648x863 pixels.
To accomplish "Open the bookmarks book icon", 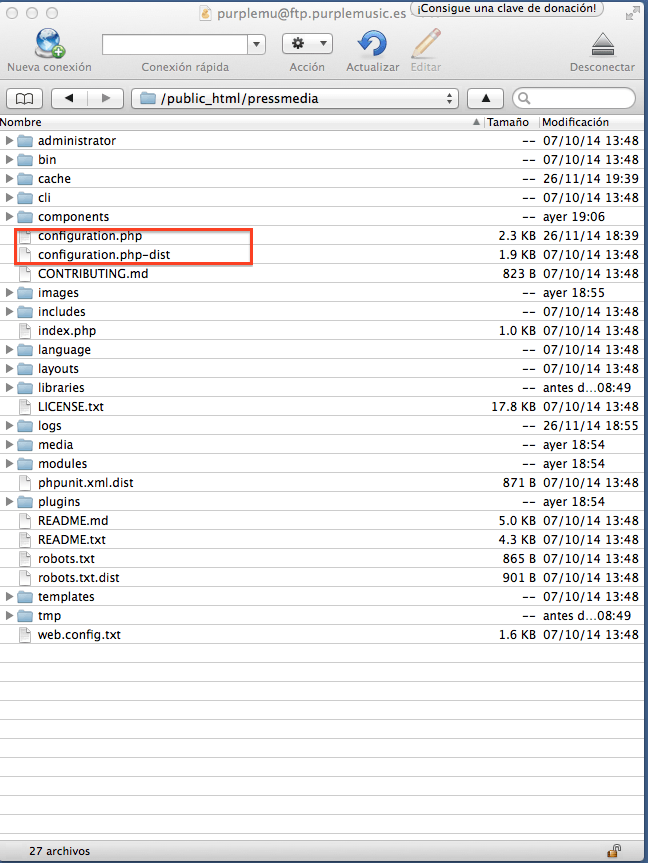I will tap(24, 99).
